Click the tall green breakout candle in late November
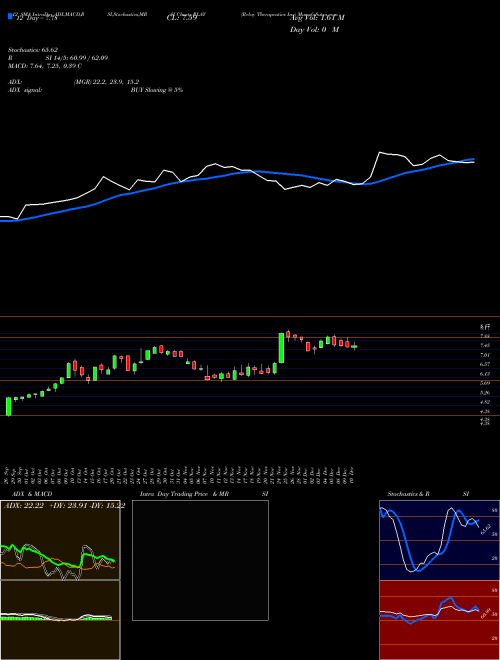Viewport: 500px width, 660px height. coord(281,348)
